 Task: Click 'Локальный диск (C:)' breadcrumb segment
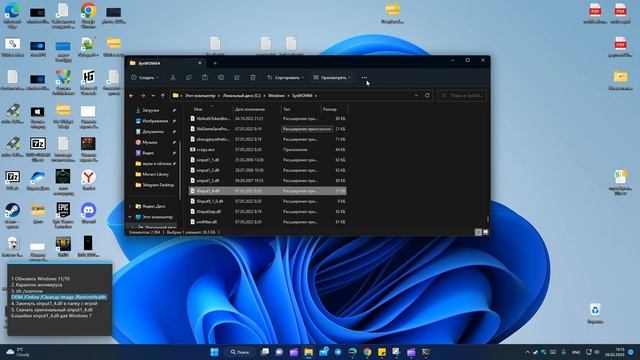[x=242, y=96]
